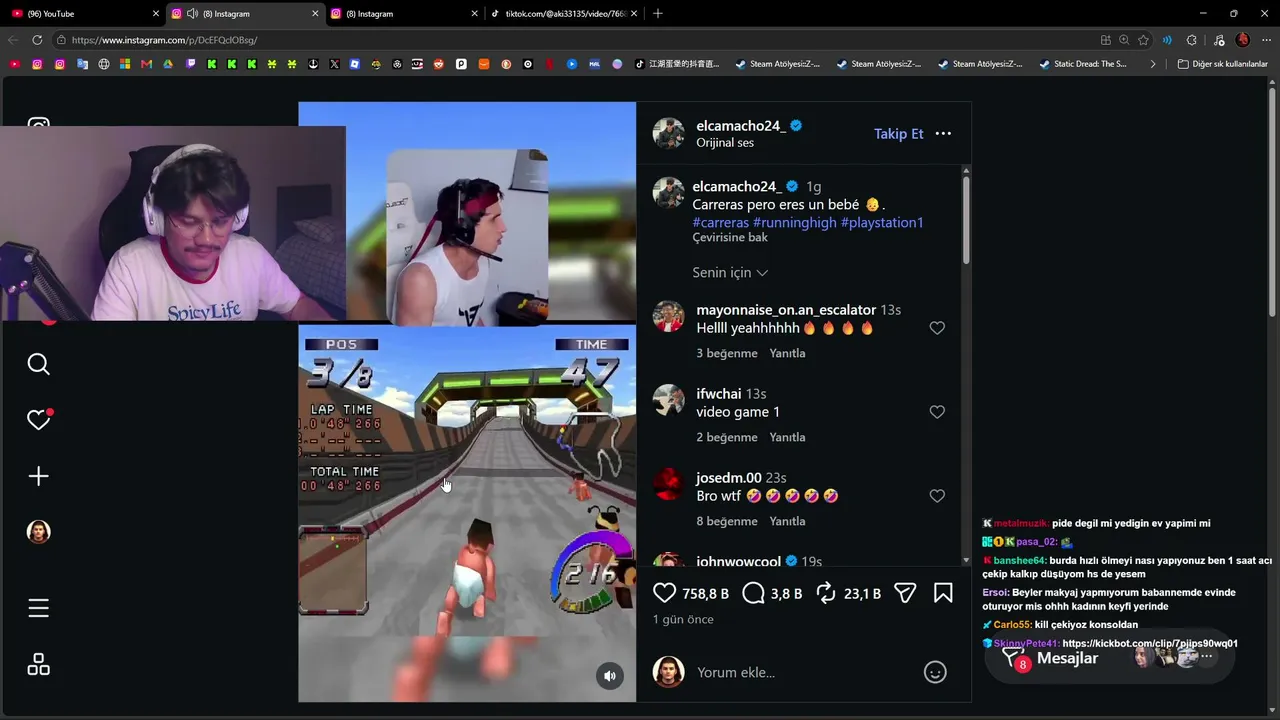Open YouTube bookmark in favorites bar
Image resolution: width=1280 pixels, height=720 pixels.
click(x=15, y=64)
